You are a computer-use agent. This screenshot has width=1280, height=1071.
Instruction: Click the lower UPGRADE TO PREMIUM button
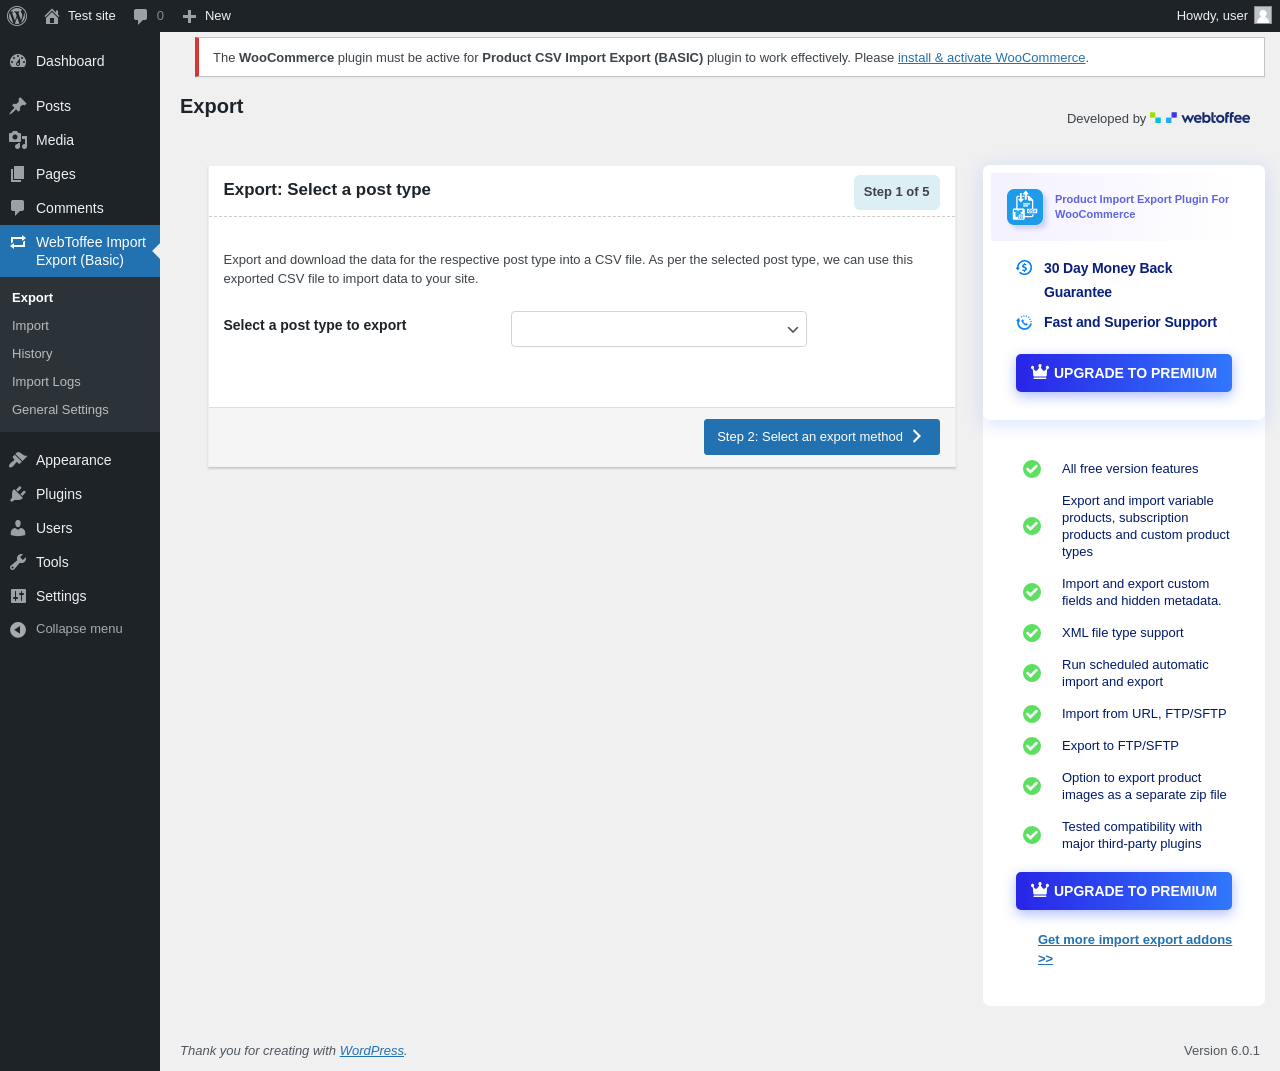coord(1124,891)
